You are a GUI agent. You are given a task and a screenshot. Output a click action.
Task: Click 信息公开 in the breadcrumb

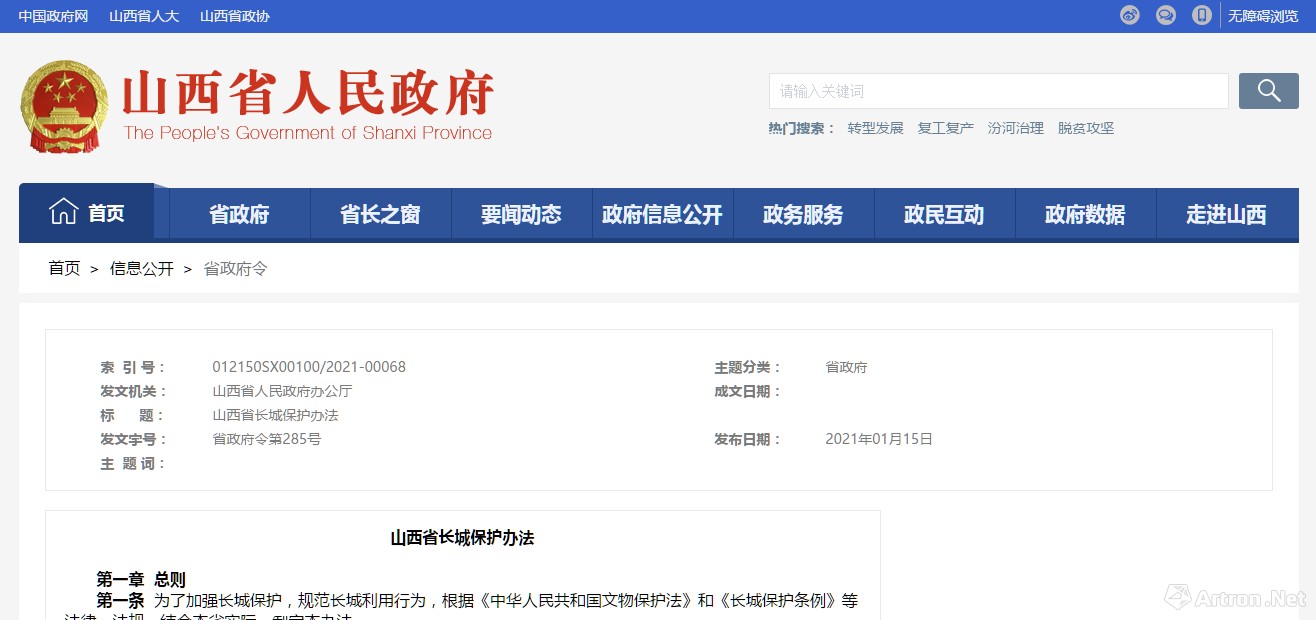(142, 268)
